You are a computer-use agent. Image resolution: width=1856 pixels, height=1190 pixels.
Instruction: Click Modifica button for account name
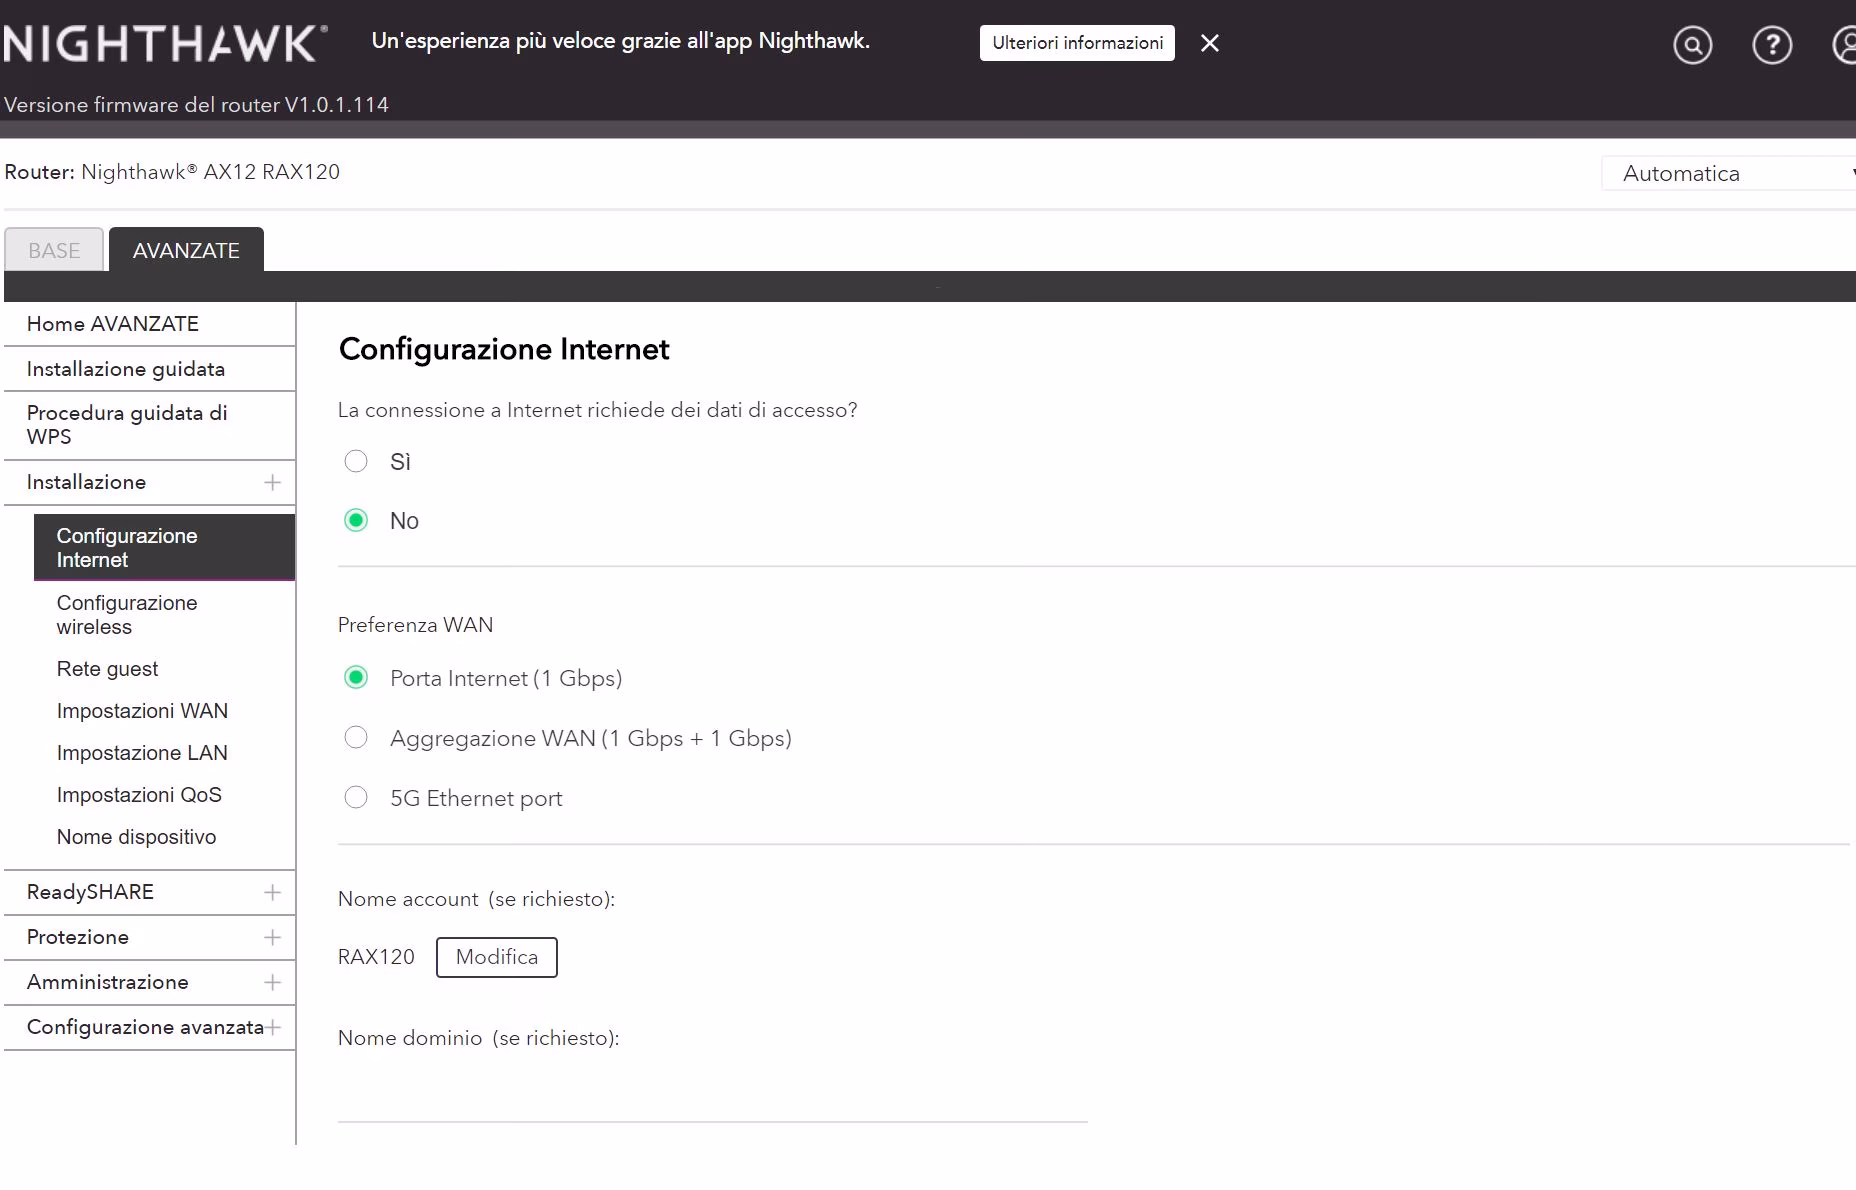coord(497,957)
